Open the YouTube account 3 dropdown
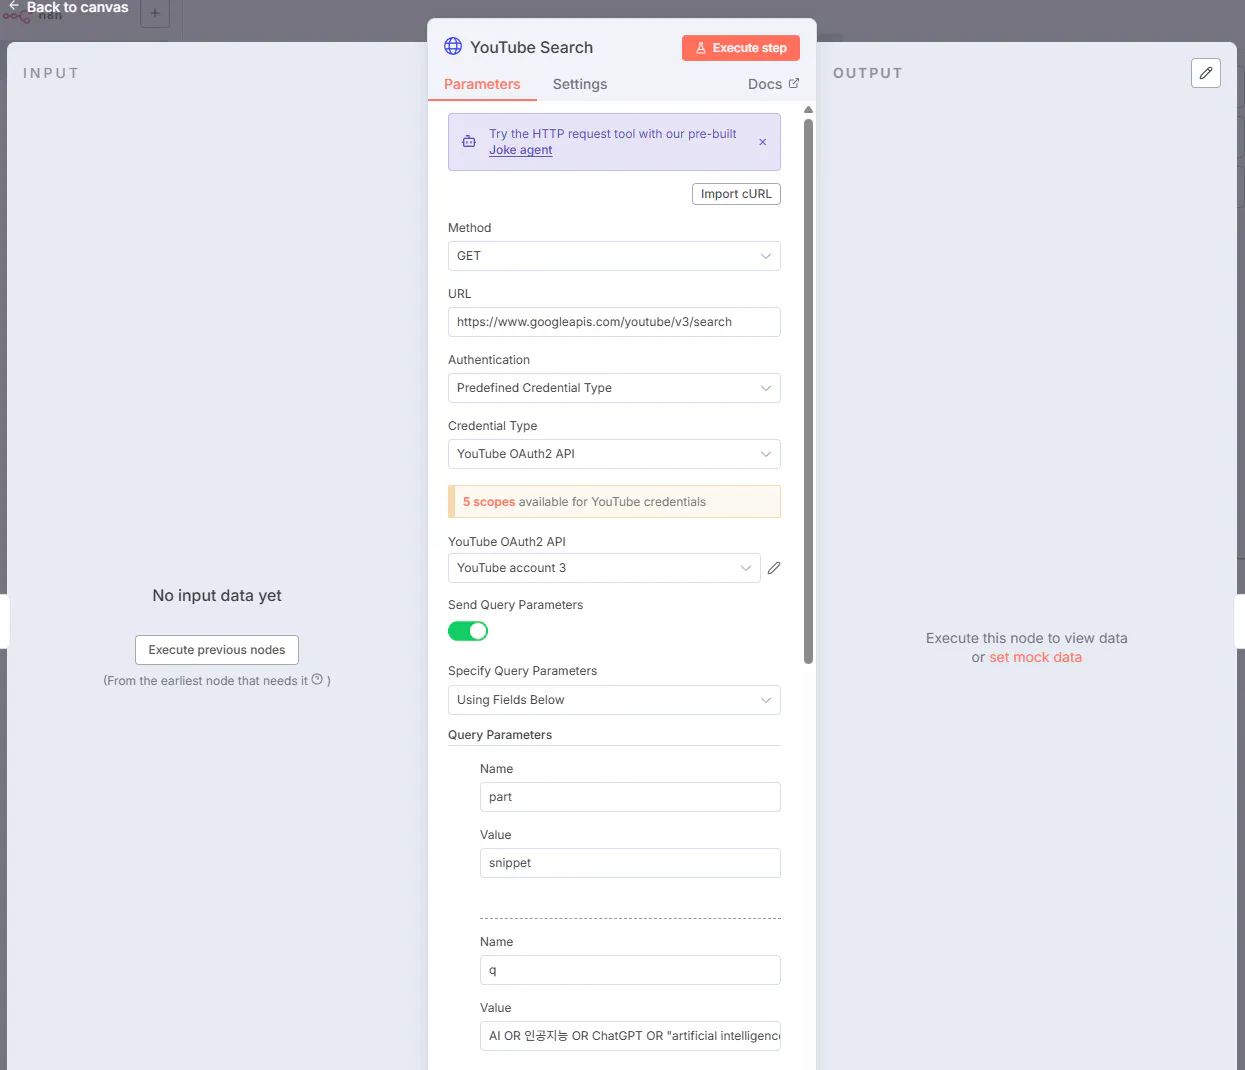This screenshot has width=1245, height=1070. pyautogui.click(x=604, y=568)
